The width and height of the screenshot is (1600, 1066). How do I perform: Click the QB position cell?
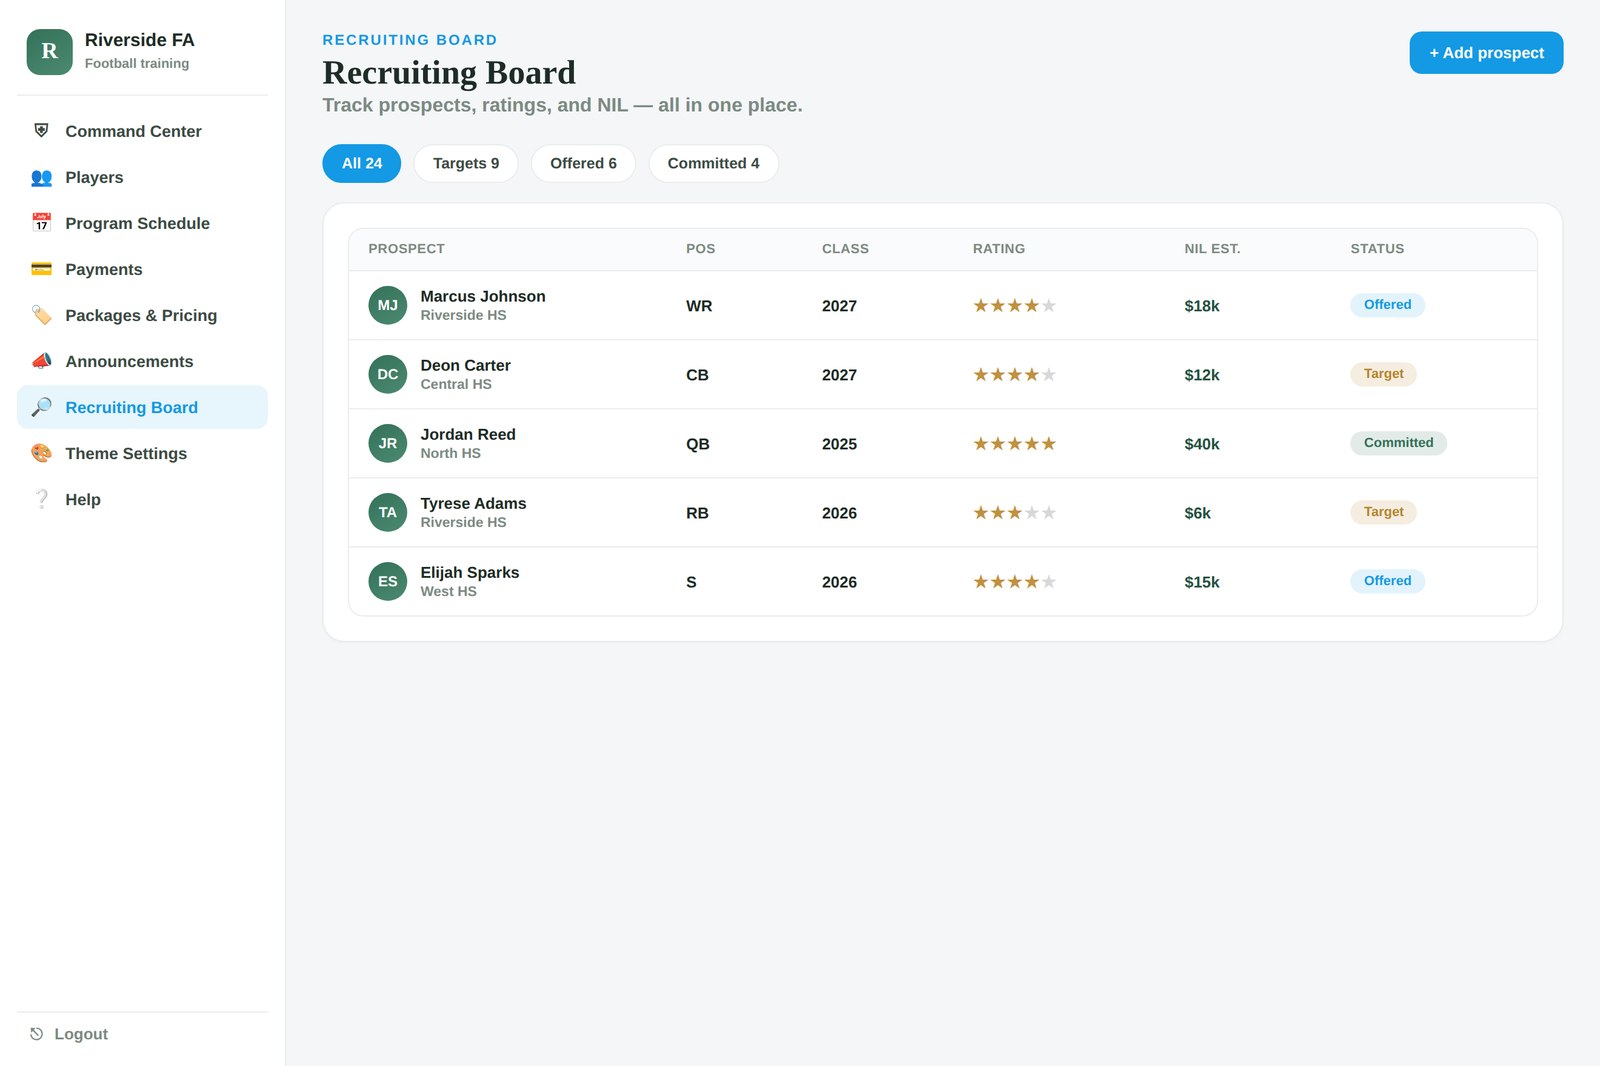[698, 444]
